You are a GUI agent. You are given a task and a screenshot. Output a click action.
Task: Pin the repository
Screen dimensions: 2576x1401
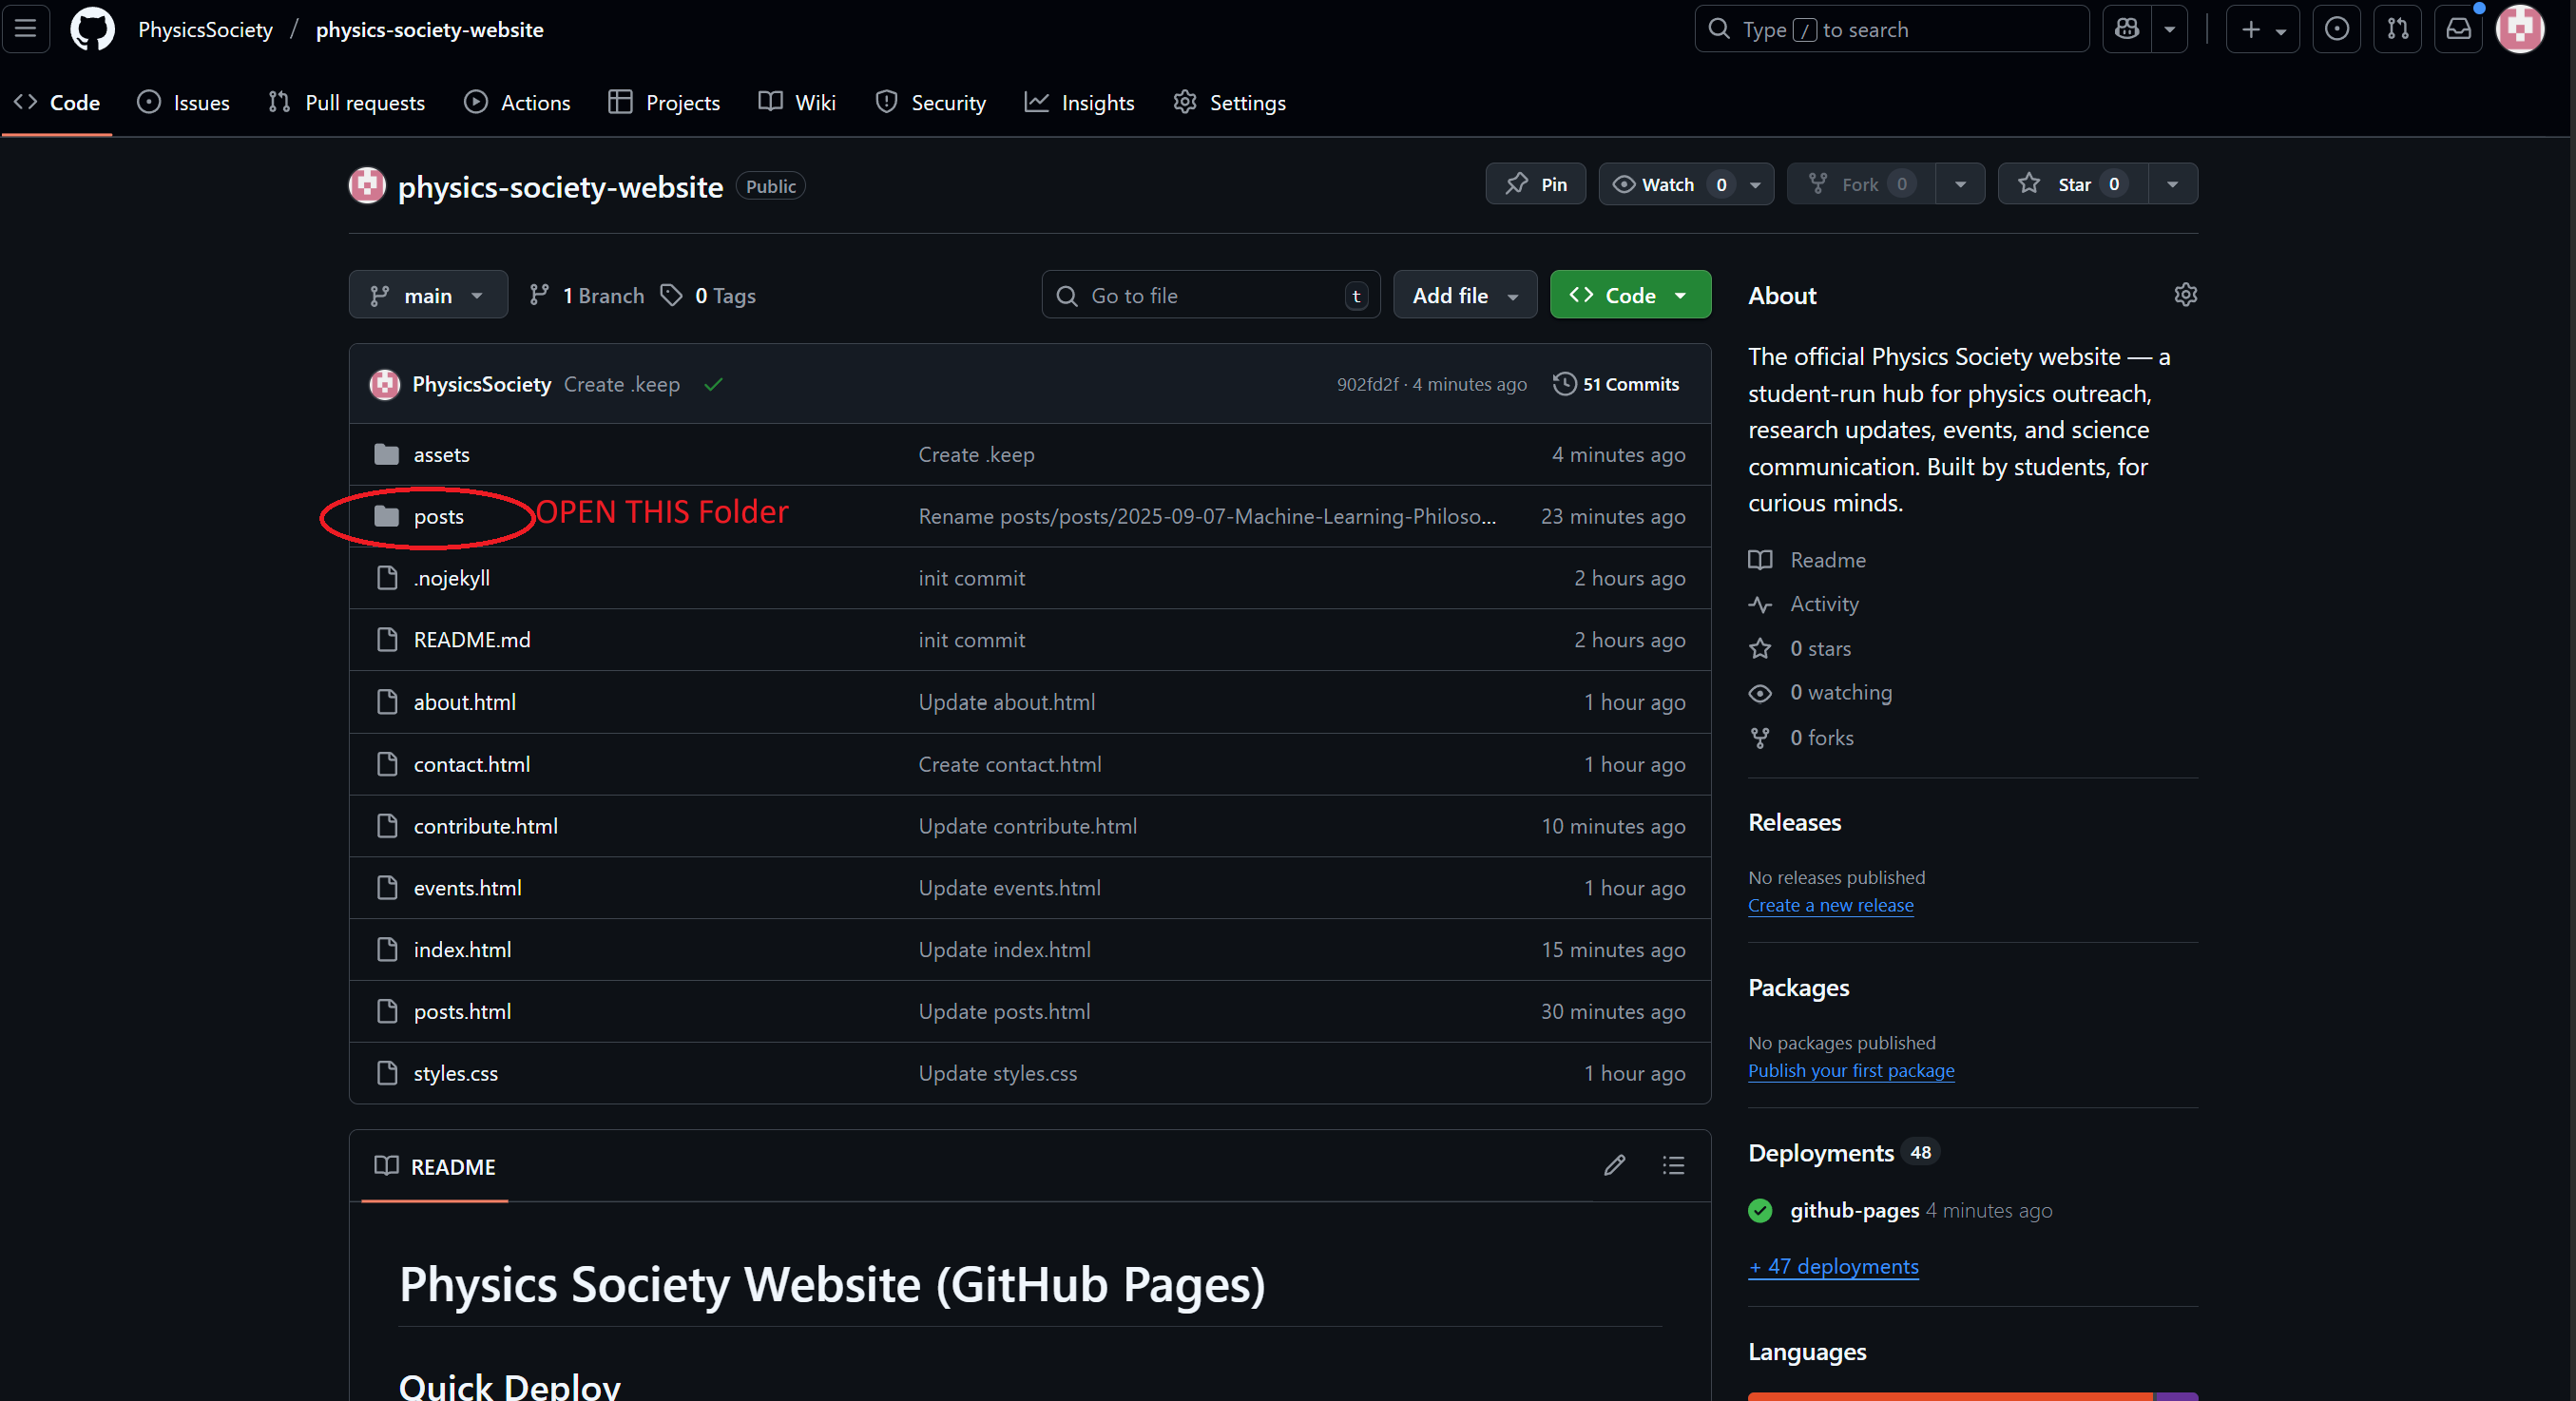point(1535,184)
